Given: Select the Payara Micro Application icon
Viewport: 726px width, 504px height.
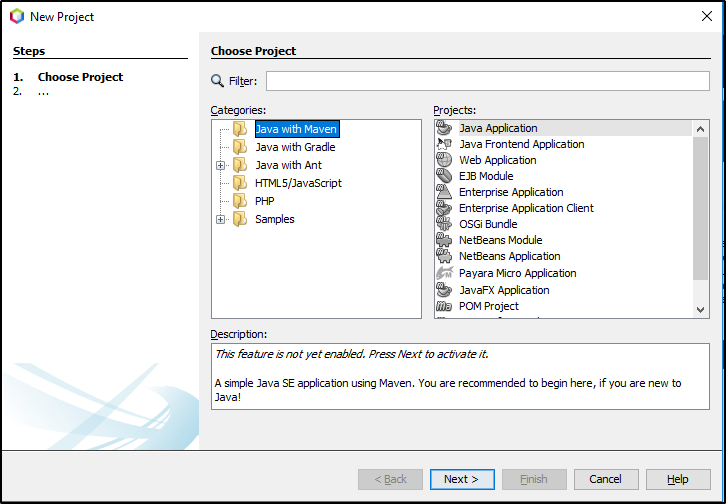Looking at the screenshot, I should point(444,273).
